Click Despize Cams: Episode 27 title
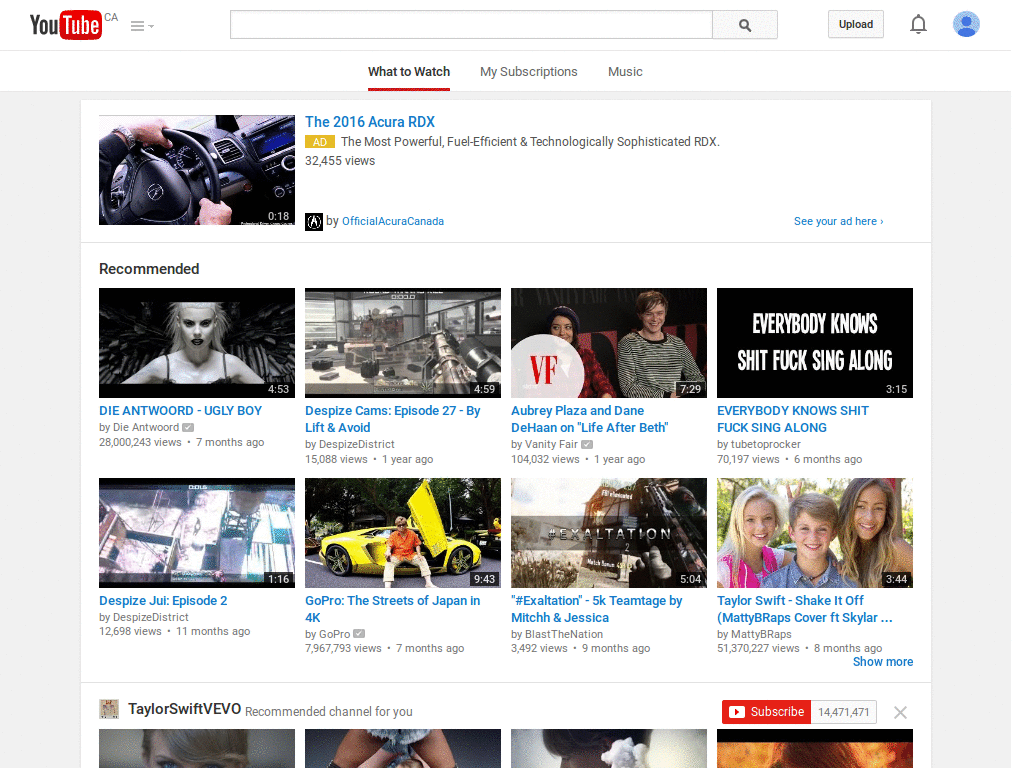This screenshot has height=768, width=1024. pos(392,419)
